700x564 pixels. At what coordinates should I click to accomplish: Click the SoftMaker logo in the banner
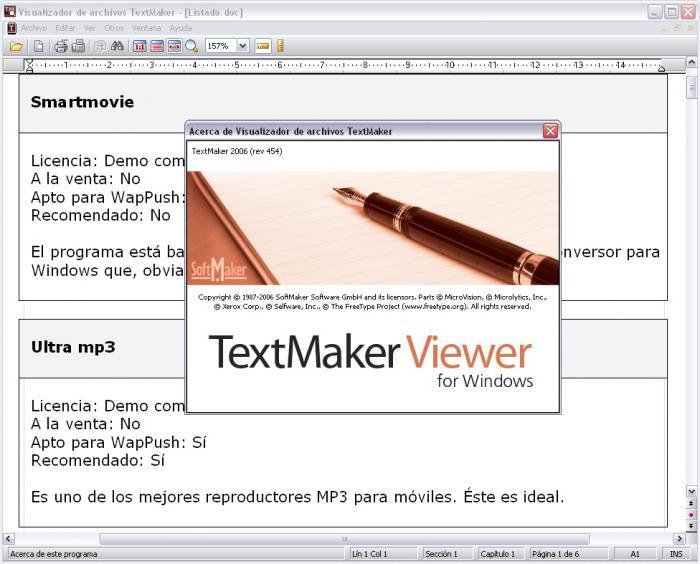pyautogui.click(x=218, y=269)
